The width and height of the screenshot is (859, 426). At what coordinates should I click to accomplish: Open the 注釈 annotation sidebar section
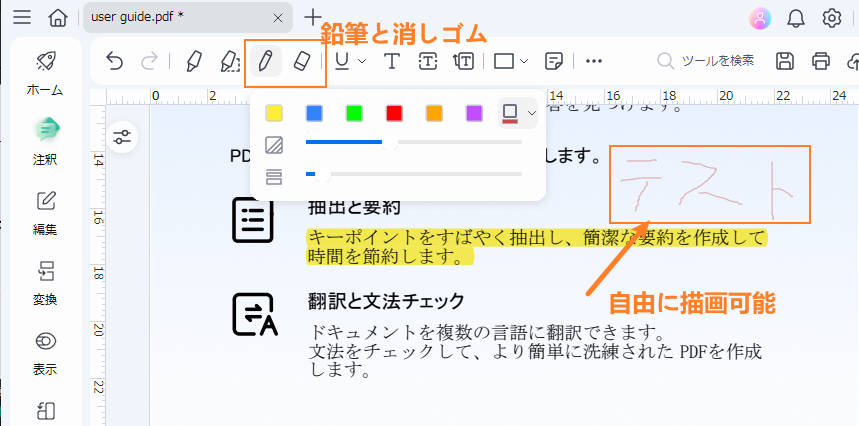tap(45, 142)
